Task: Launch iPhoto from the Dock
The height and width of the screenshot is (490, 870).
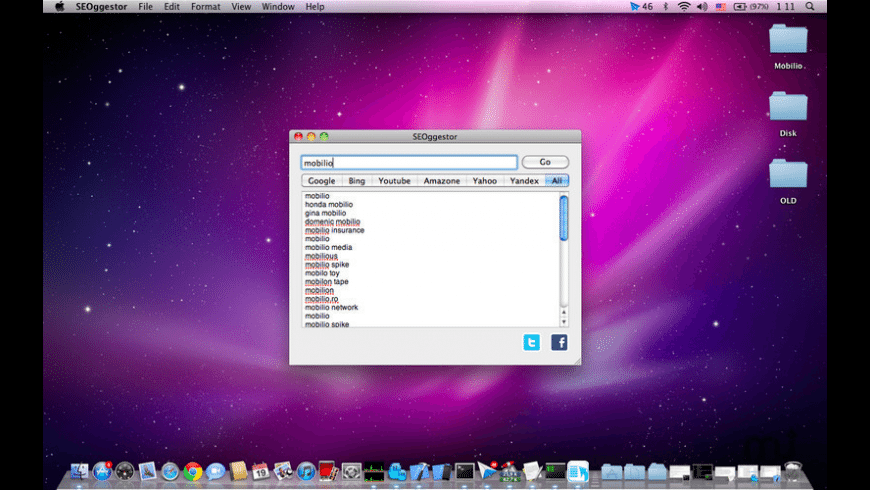Action: pyautogui.click(x=283, y=472)
